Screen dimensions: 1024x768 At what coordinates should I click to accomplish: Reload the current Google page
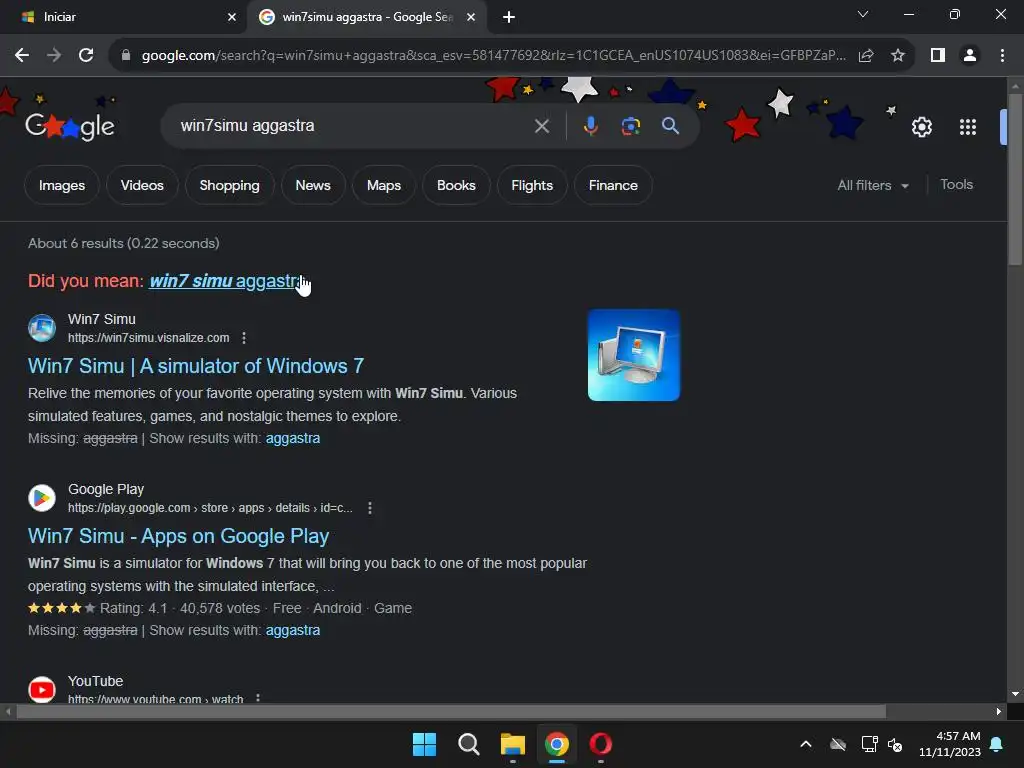86,56
